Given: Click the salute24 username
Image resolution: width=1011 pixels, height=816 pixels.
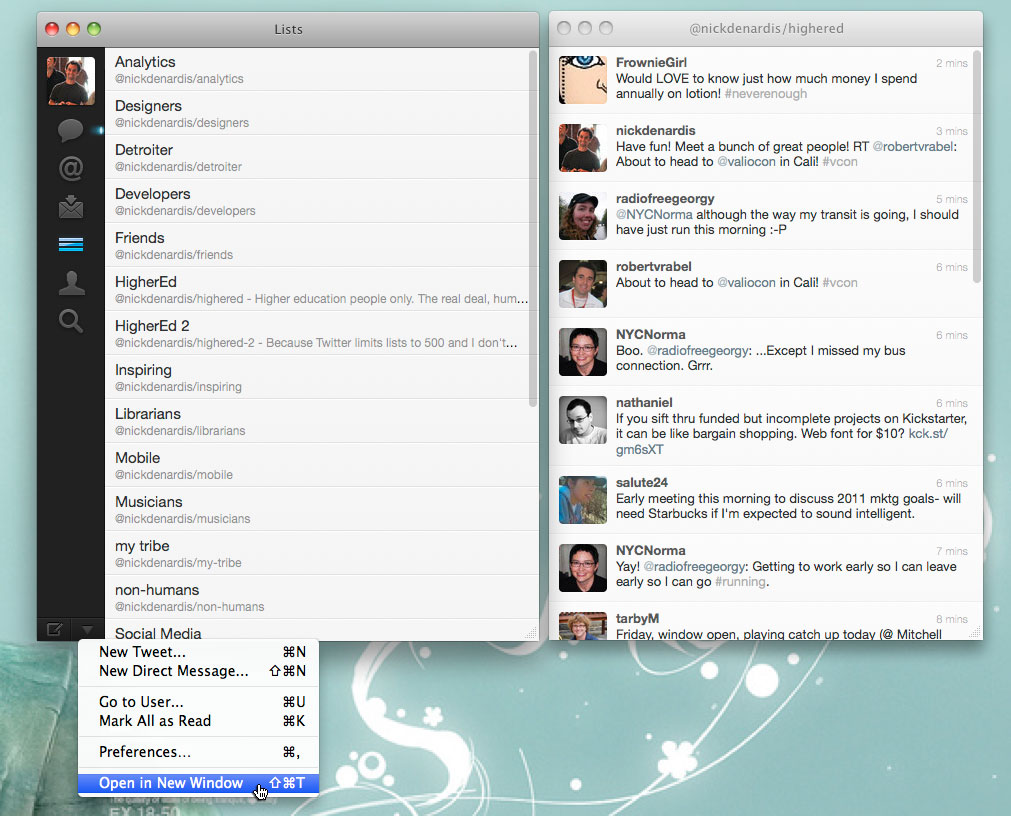Looking at the screenshot, I should point(642,483).
